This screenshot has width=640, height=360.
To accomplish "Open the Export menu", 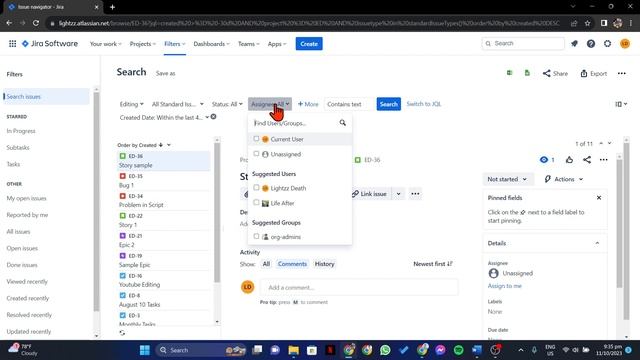I will 593,73.
